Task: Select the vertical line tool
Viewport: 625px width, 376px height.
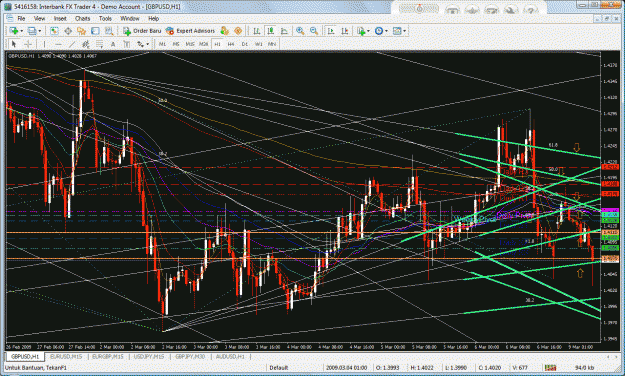Action: click(44, 44)
